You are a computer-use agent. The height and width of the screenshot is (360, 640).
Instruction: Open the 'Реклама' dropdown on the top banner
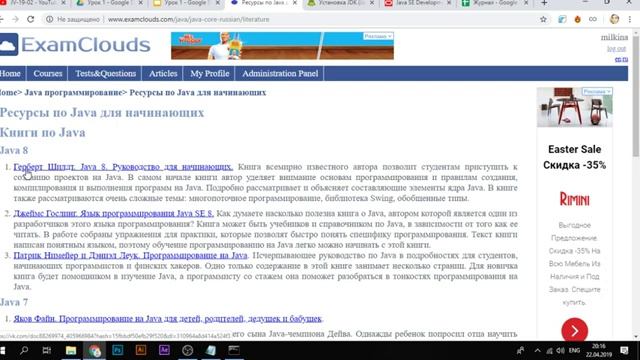(x=378, y=36)
